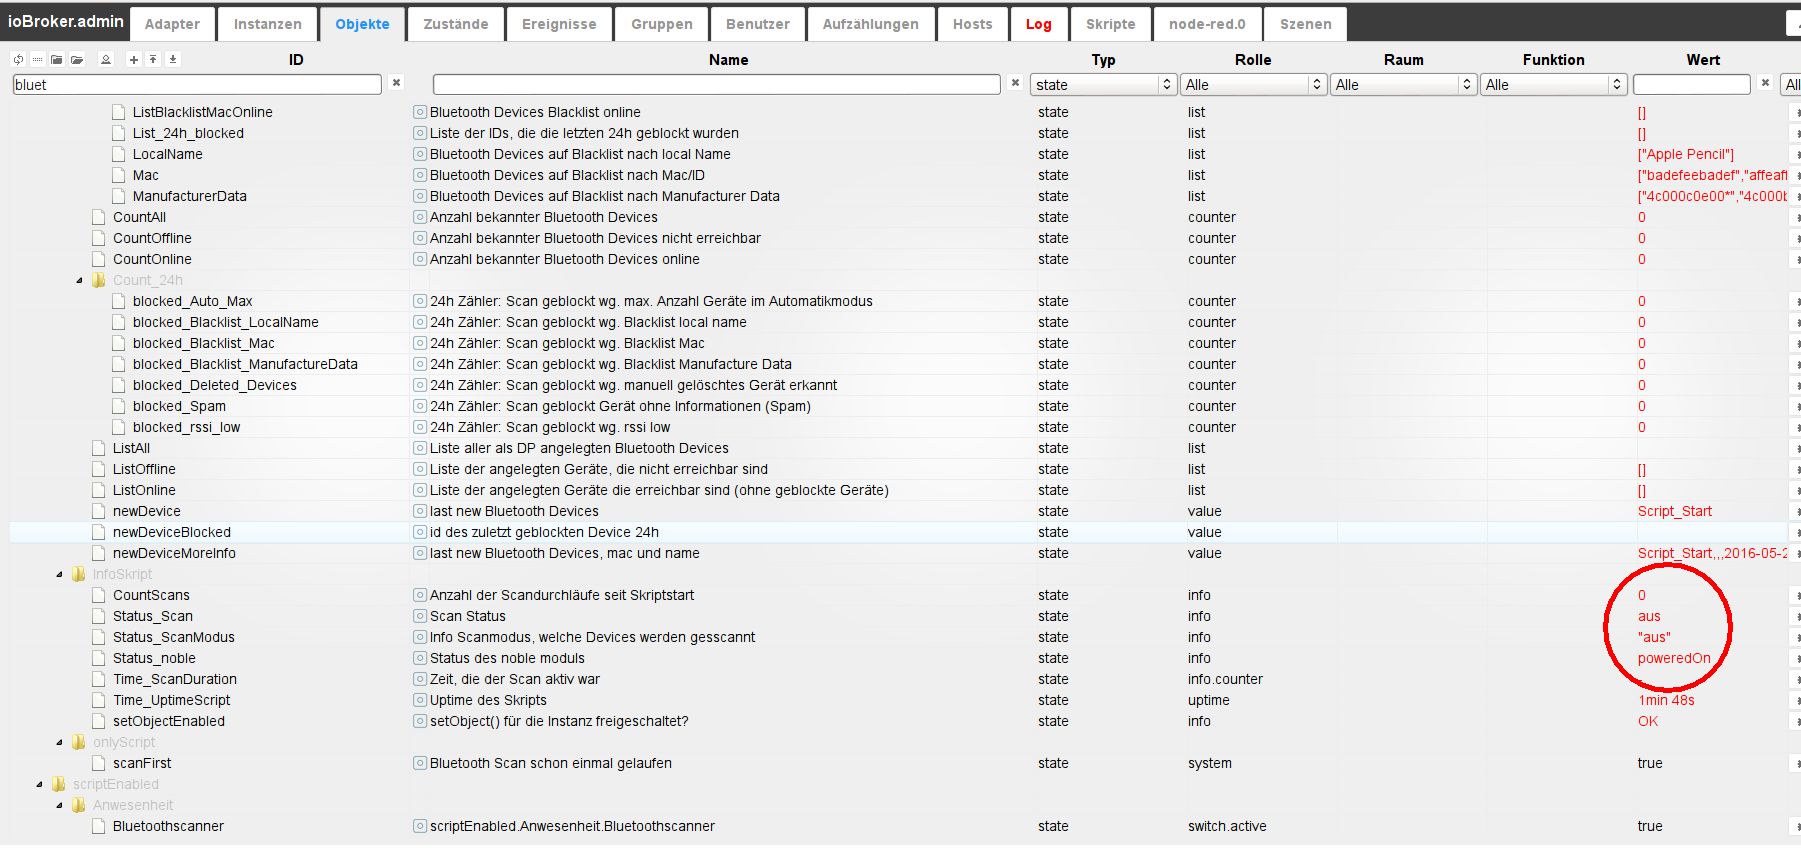
Task: Click the plus icon to add object
Action: 133,60
